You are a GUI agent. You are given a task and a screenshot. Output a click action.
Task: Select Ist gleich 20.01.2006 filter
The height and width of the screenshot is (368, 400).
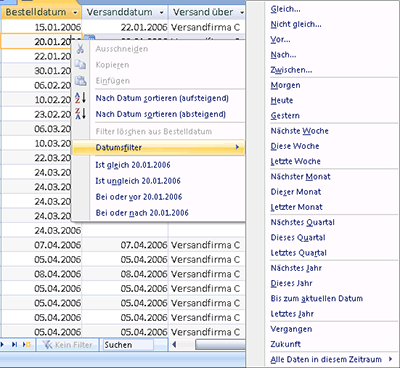tap(133, 165)
